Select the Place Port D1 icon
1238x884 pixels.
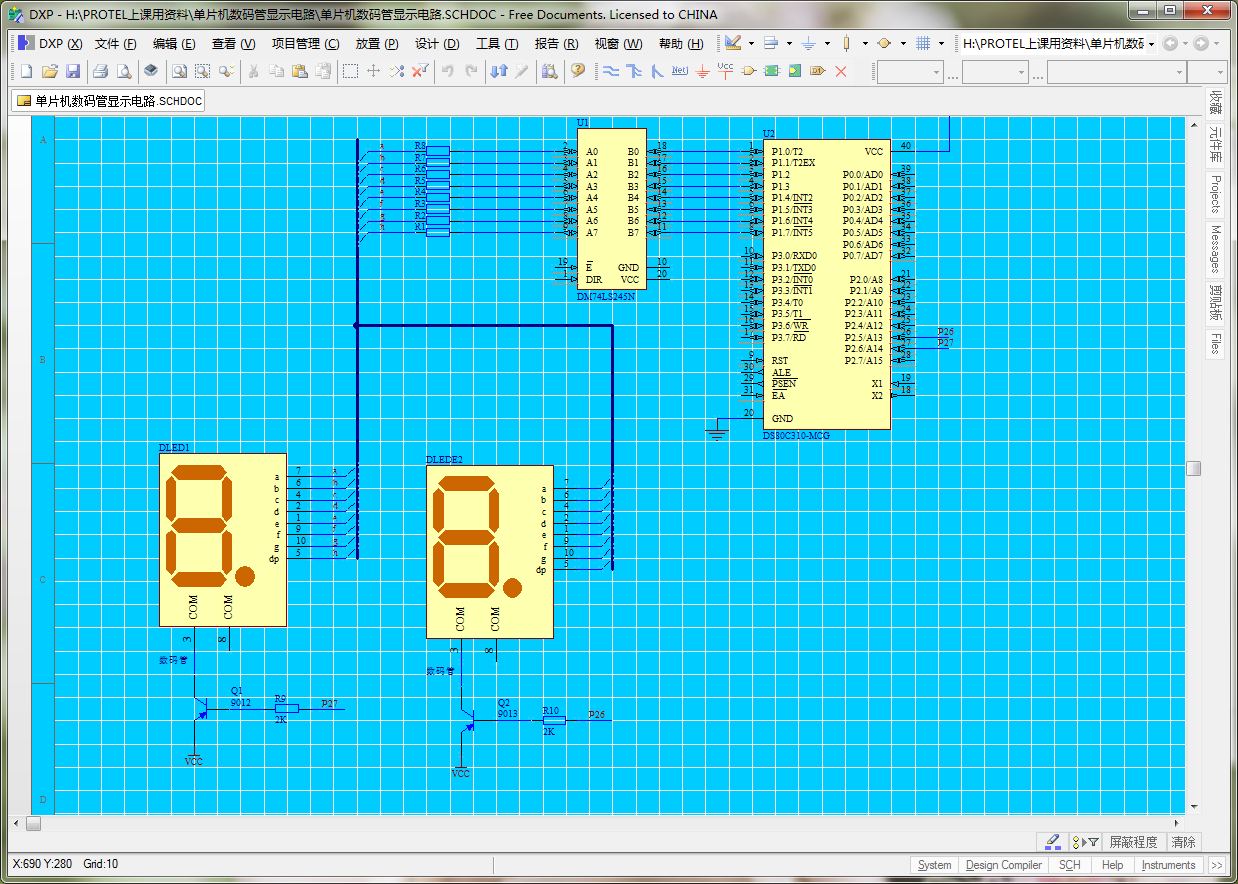(818, 71)
